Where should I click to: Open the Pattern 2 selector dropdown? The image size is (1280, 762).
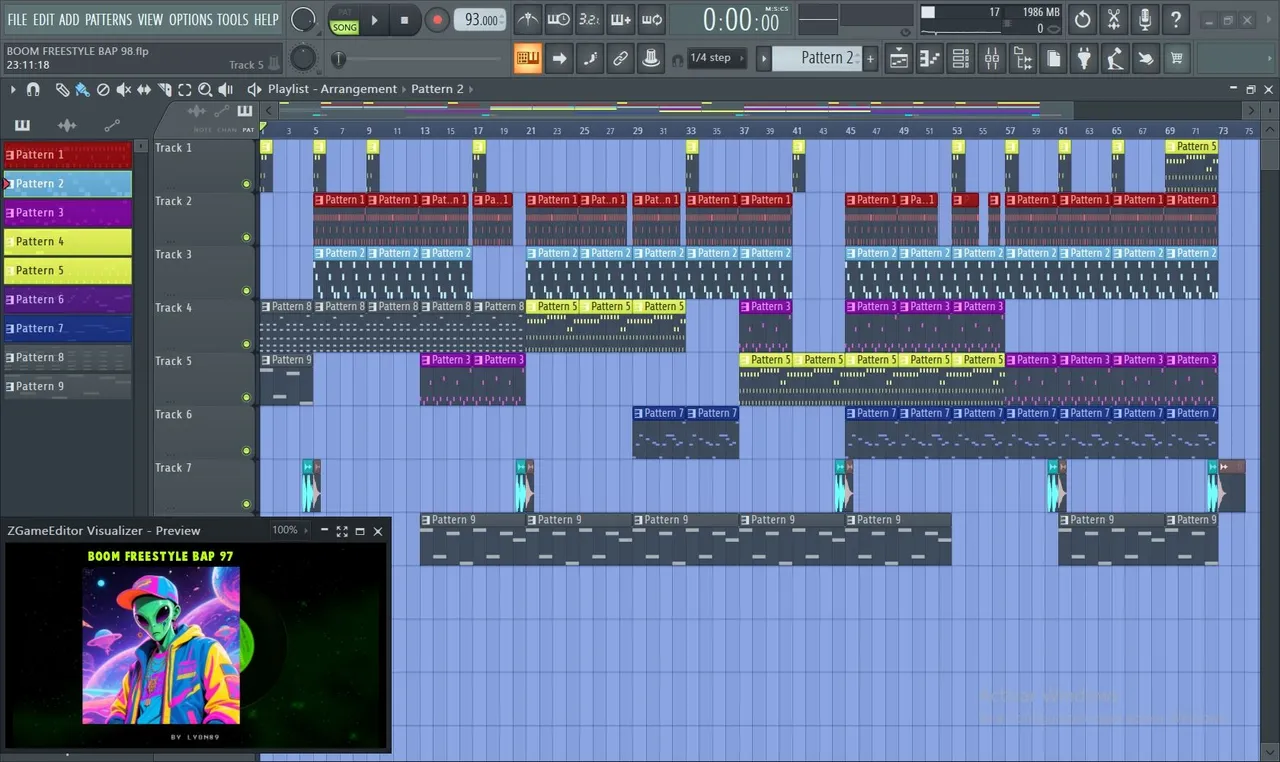[x=815, y=58]
